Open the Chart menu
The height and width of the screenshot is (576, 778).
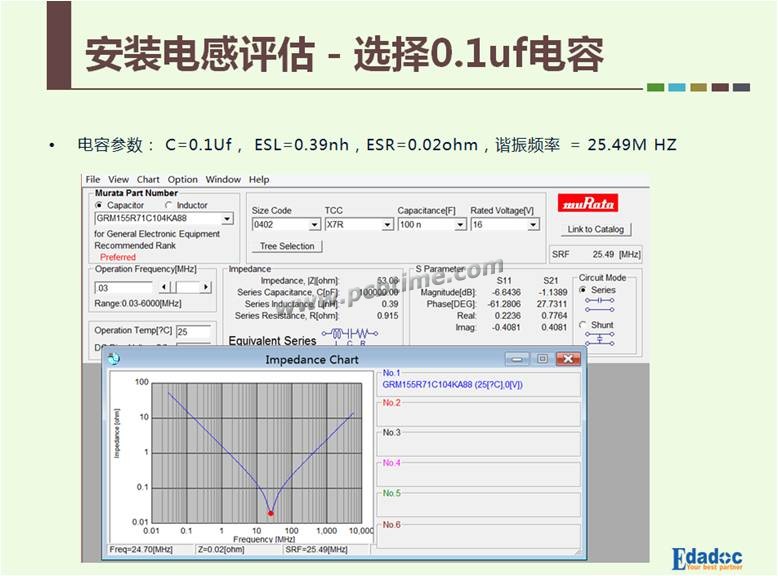pos(148,180)
